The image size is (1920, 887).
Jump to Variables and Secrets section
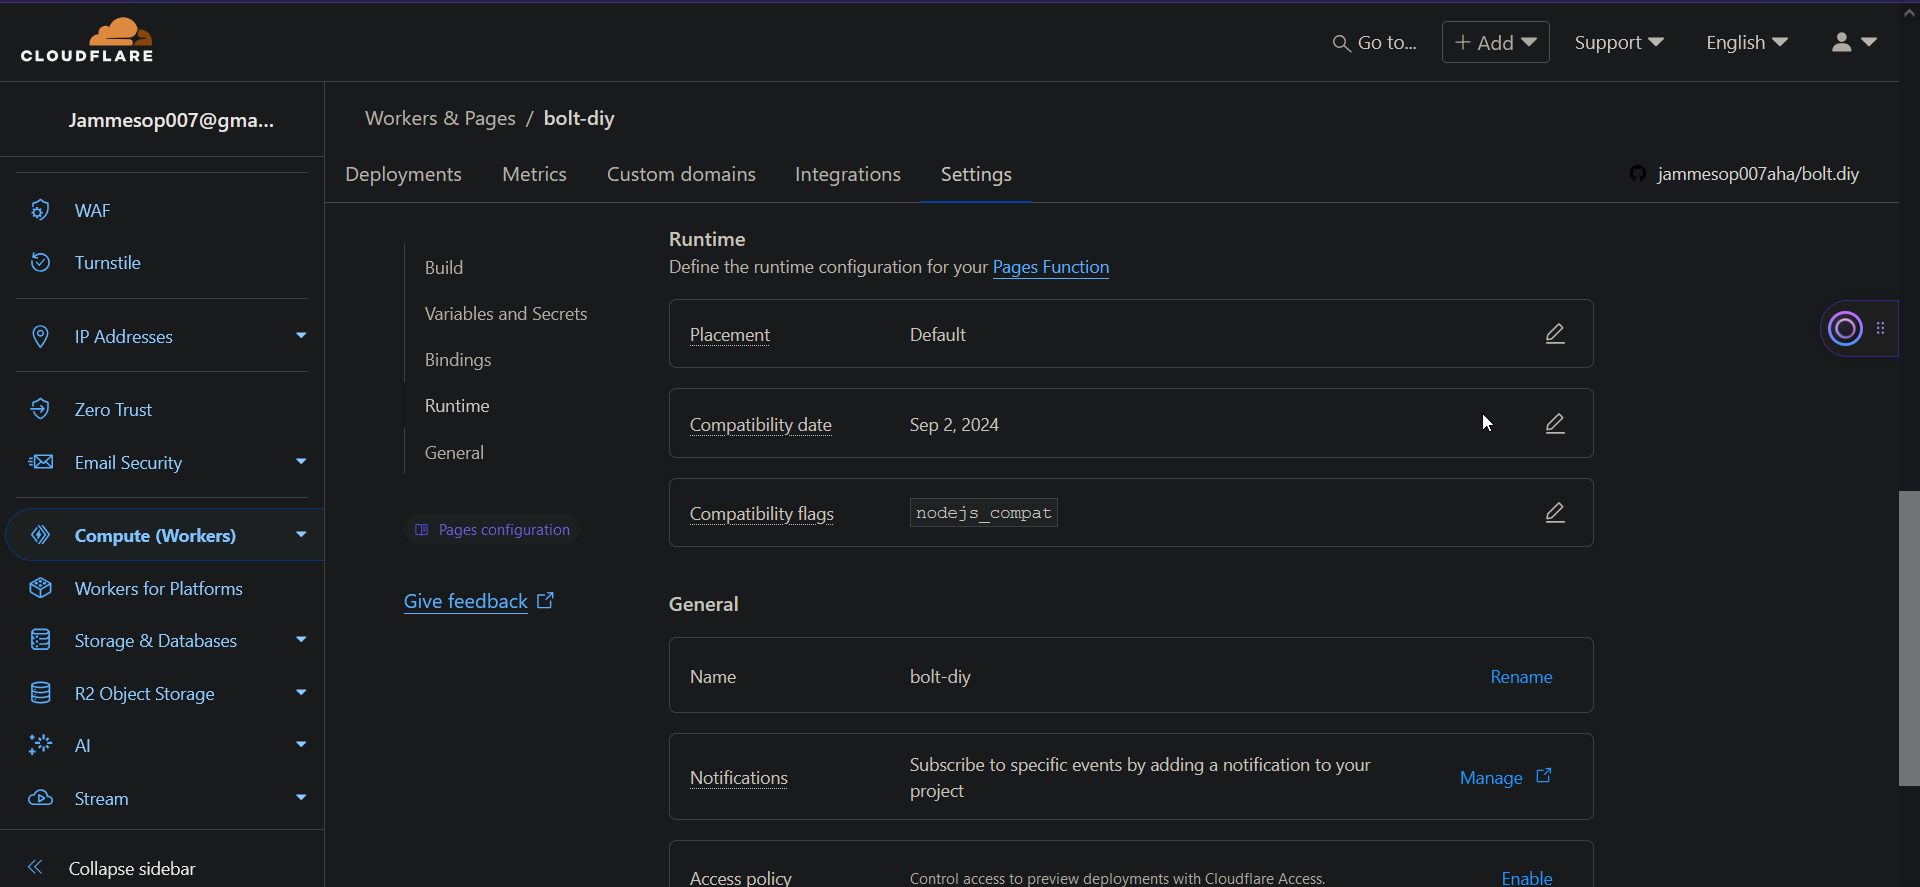(x=506, y=313)
